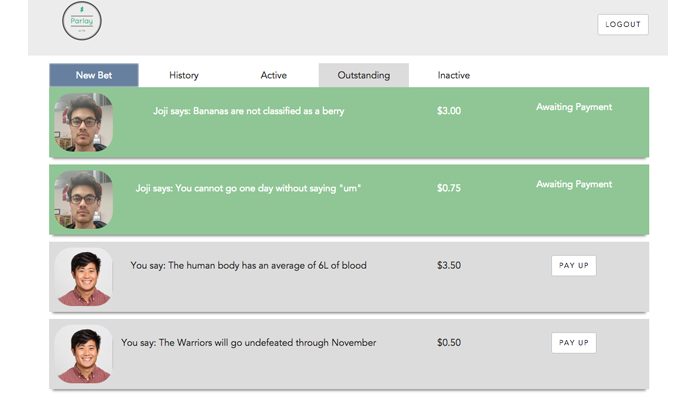700x400 pixels.
Task: Select the $3.50 bet amount
Action: click(x=449, y=266)
